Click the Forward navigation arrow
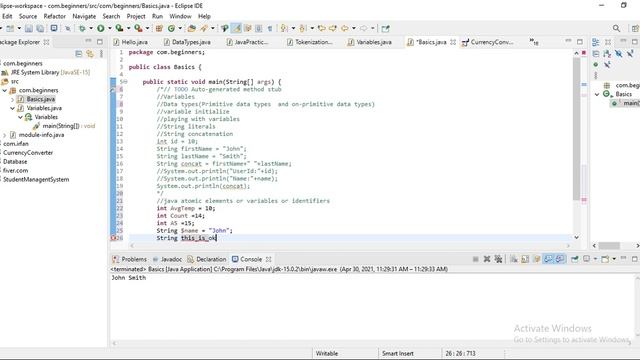640x360 pixels. (363, 29)
